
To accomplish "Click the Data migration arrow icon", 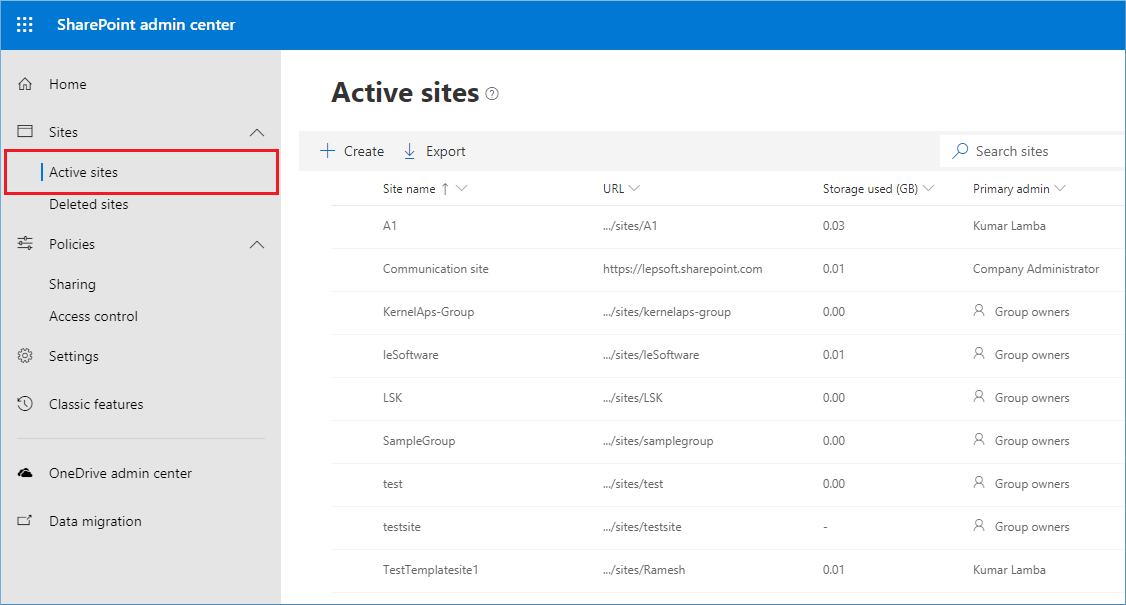I will click(25, 521).
